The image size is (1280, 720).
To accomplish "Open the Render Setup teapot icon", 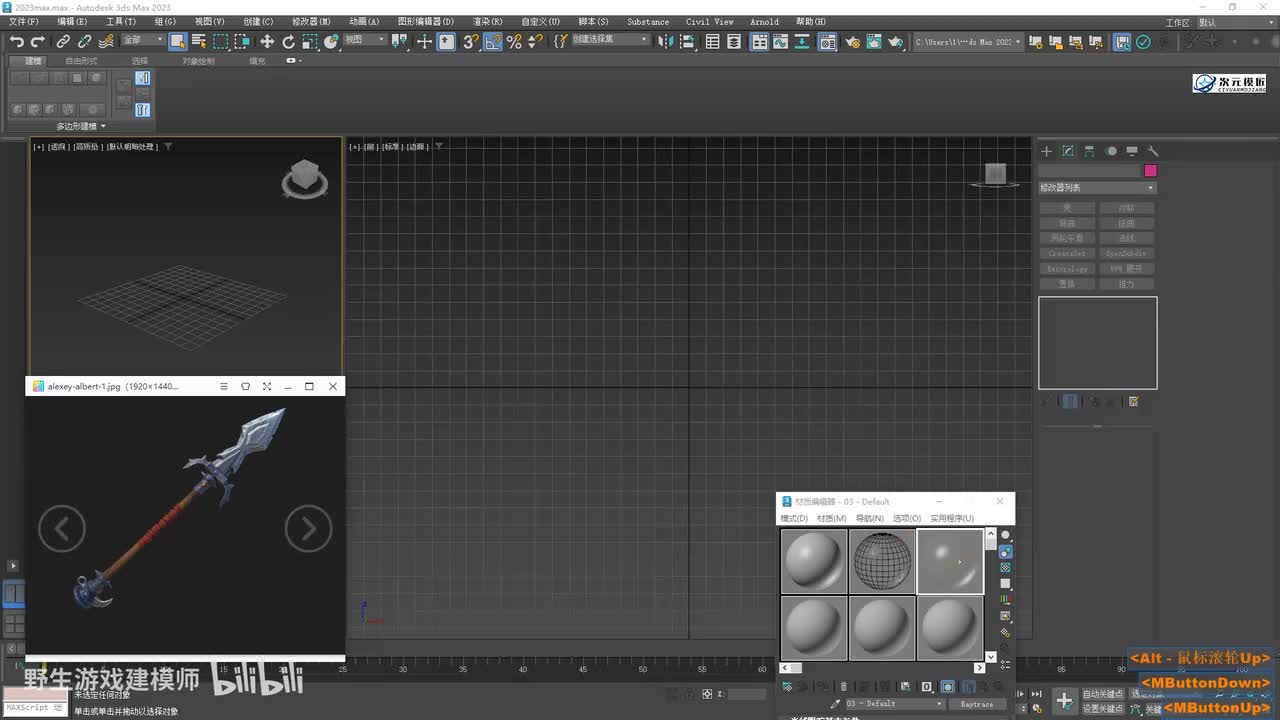I will click(x=852, y=42).
